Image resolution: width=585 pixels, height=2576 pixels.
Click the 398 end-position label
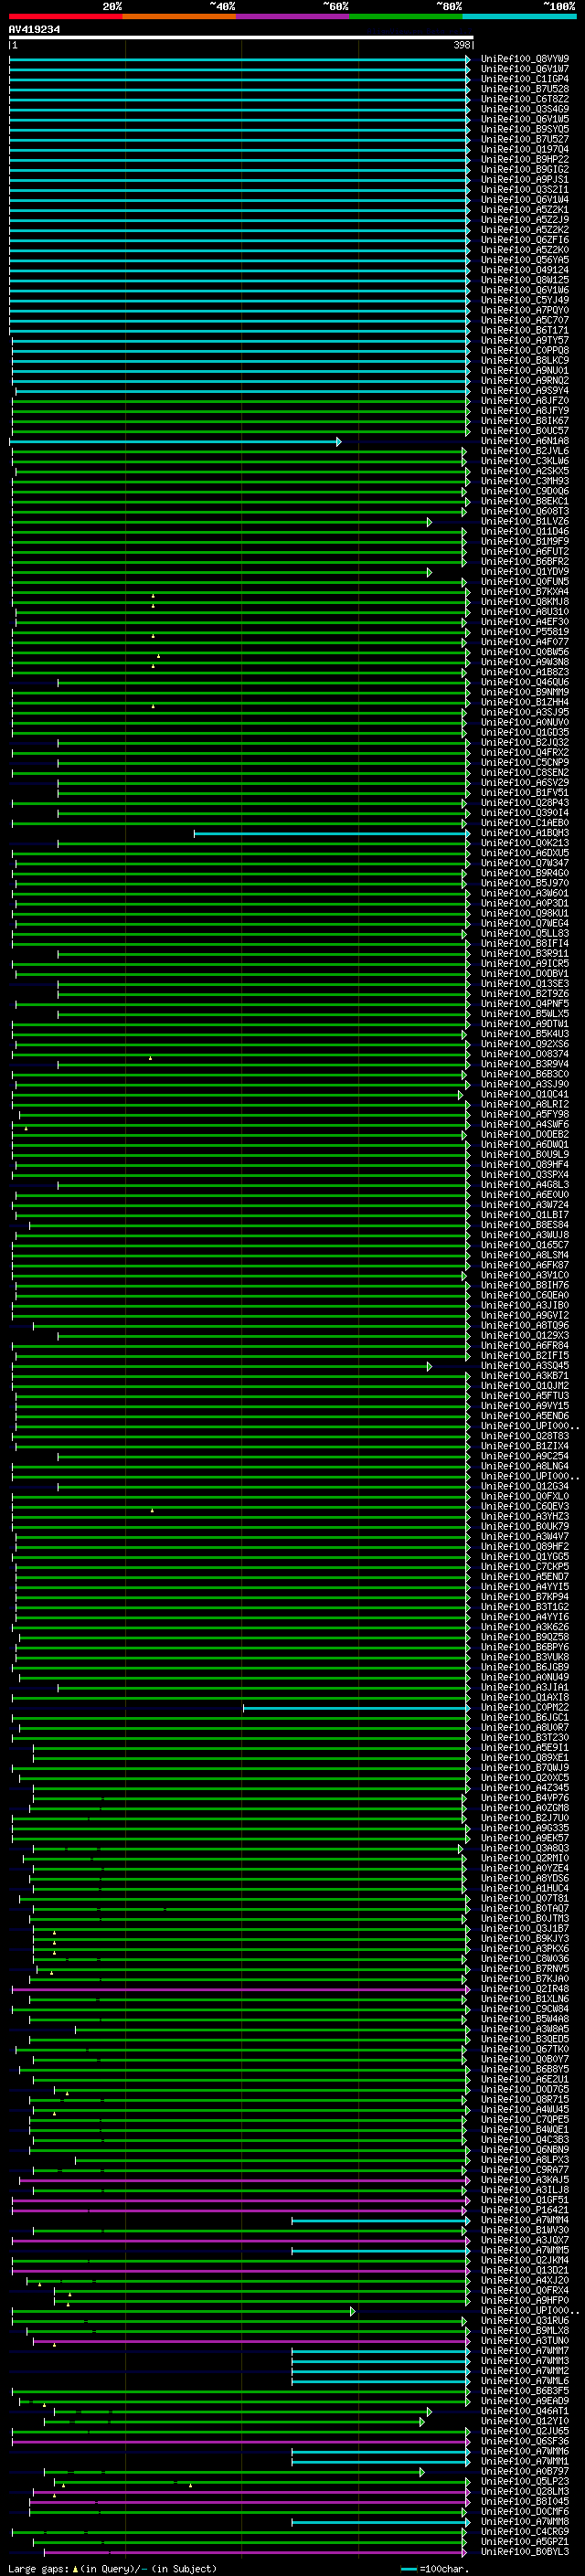point(461,45)
